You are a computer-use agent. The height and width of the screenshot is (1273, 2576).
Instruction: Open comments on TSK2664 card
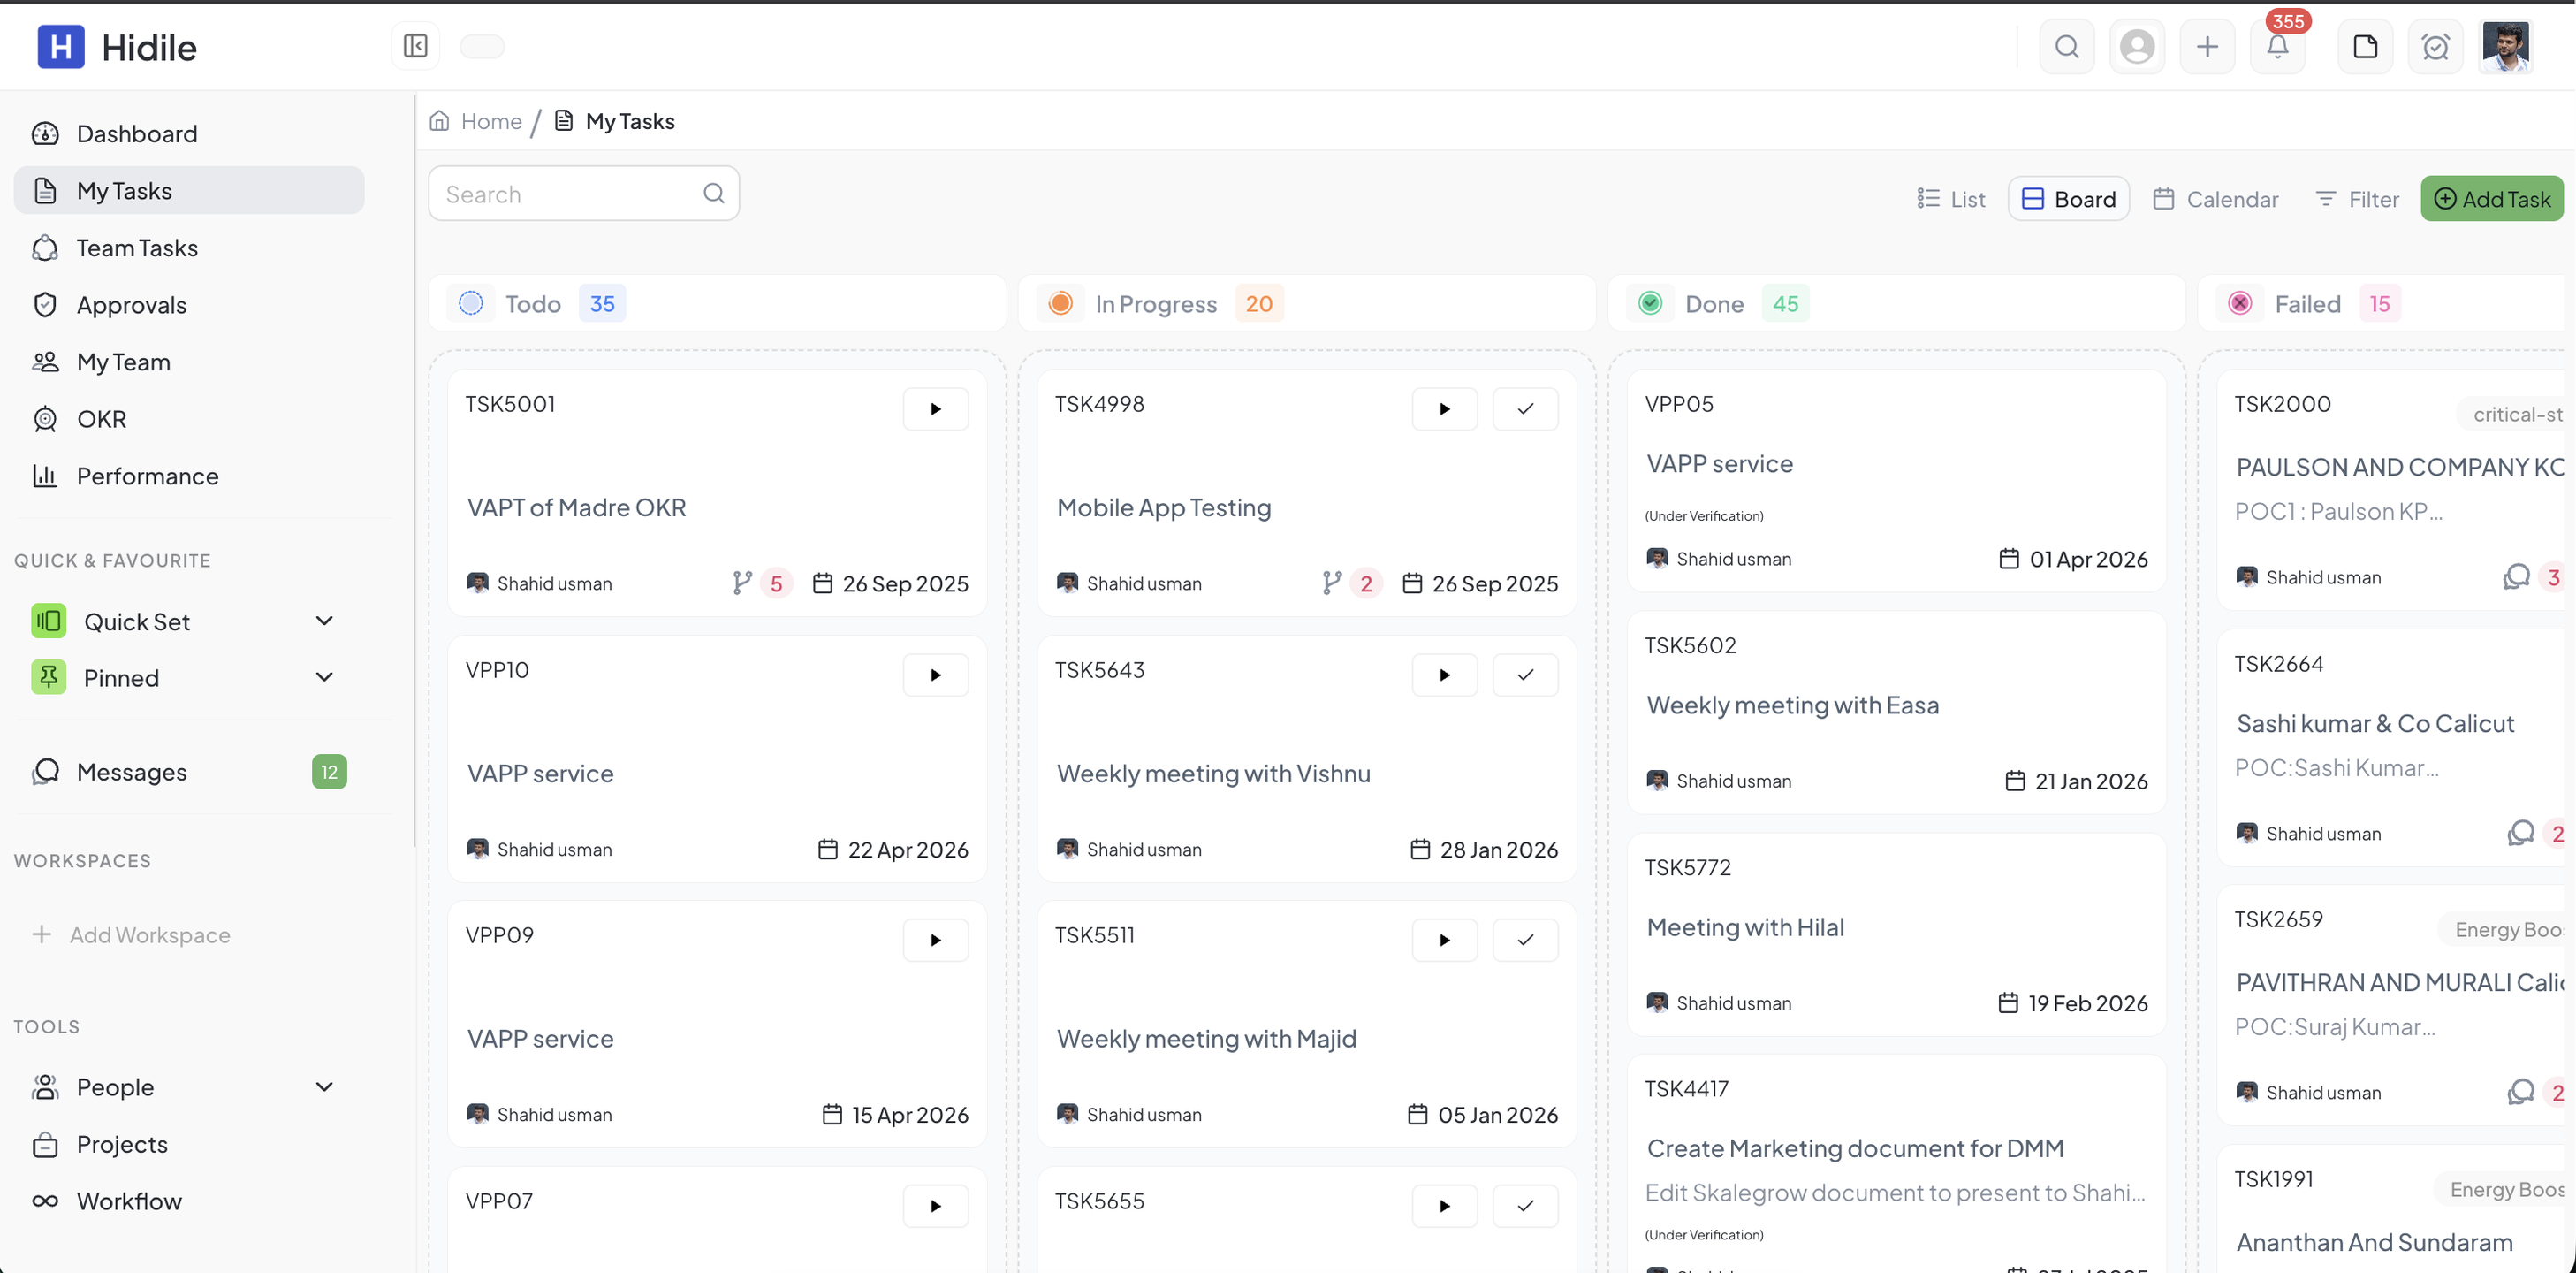(2520, 833)
